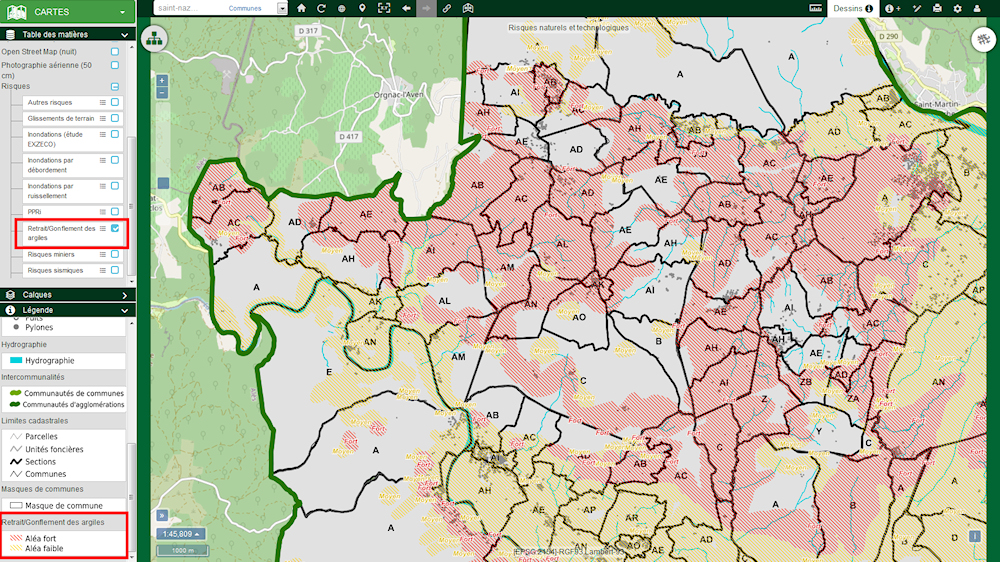The height and width of the screenshot is (562, 1000).
Task: Click the user account icon
Action: 977,8
